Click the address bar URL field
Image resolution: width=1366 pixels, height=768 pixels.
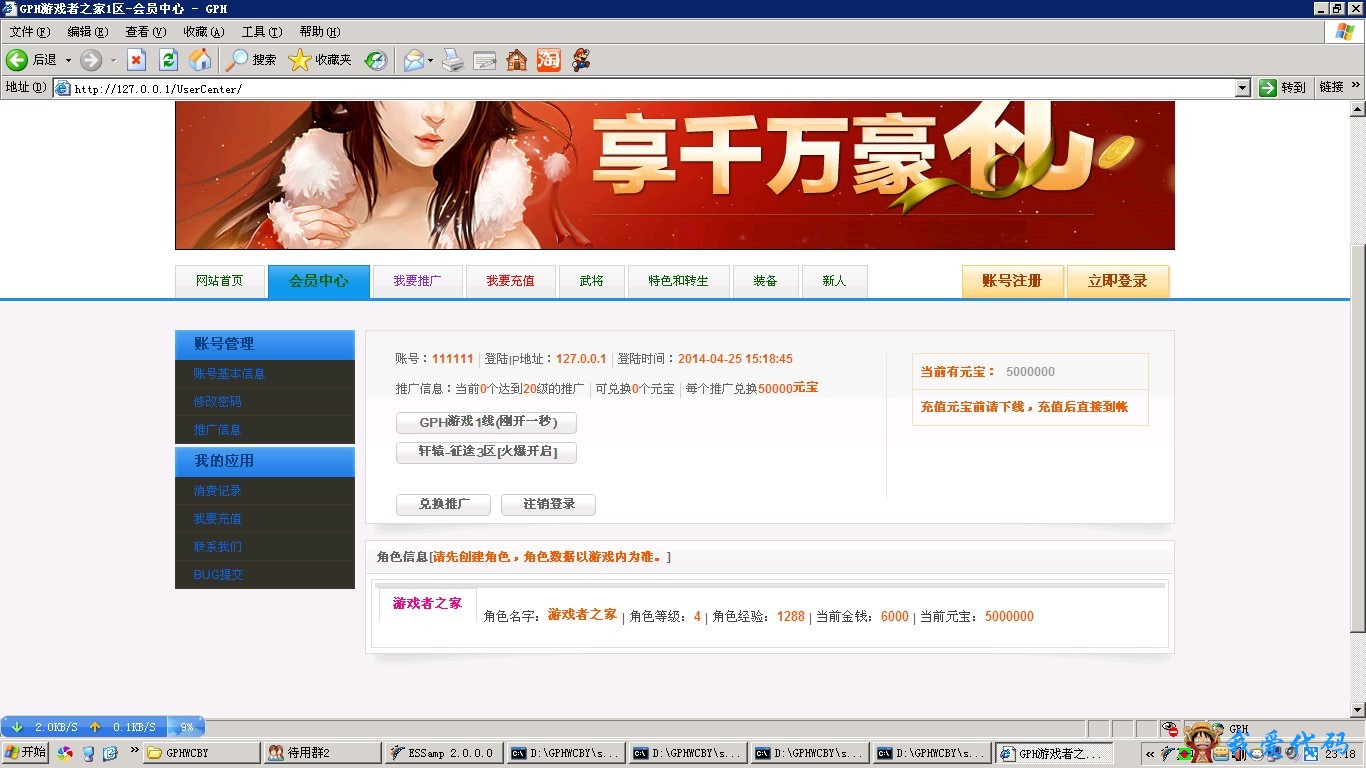pyautogui.click(x=645, y=88)
